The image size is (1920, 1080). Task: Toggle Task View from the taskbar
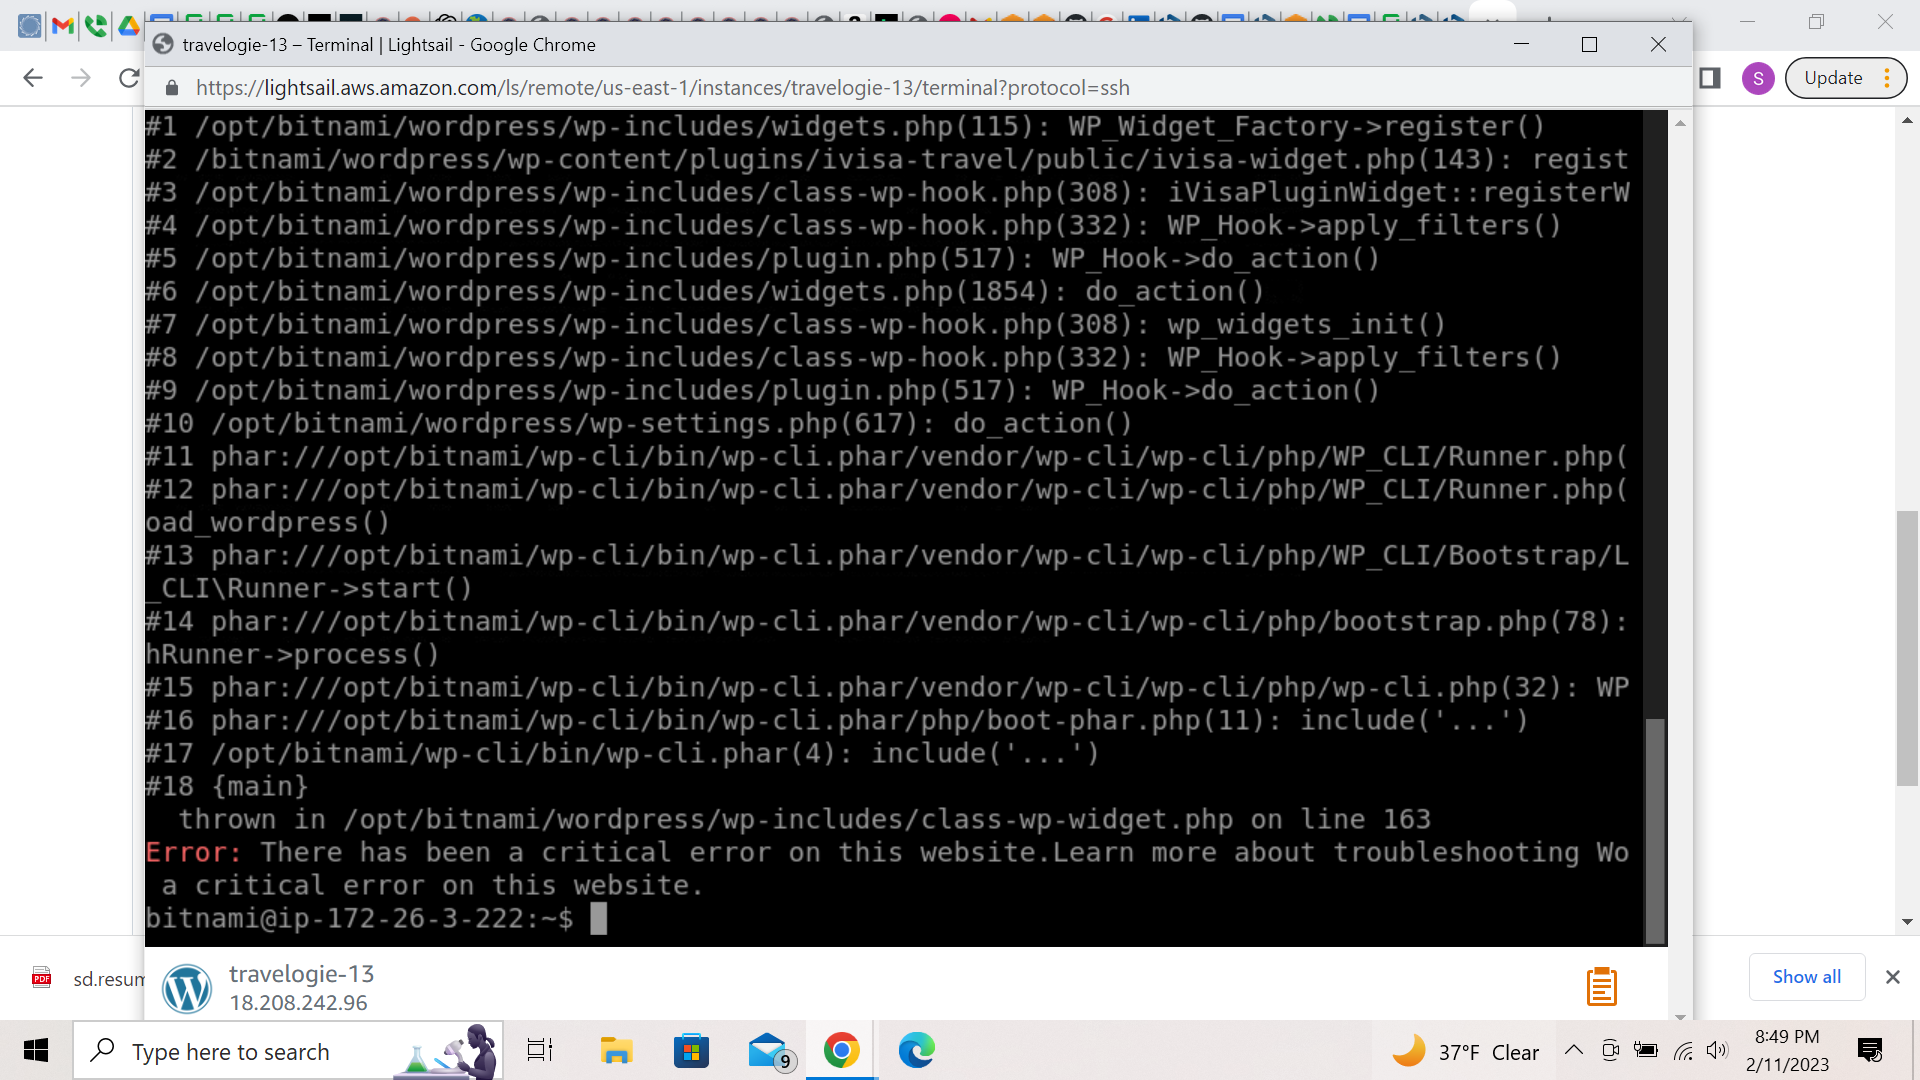pyautogui.click(x=539, y=1050)
